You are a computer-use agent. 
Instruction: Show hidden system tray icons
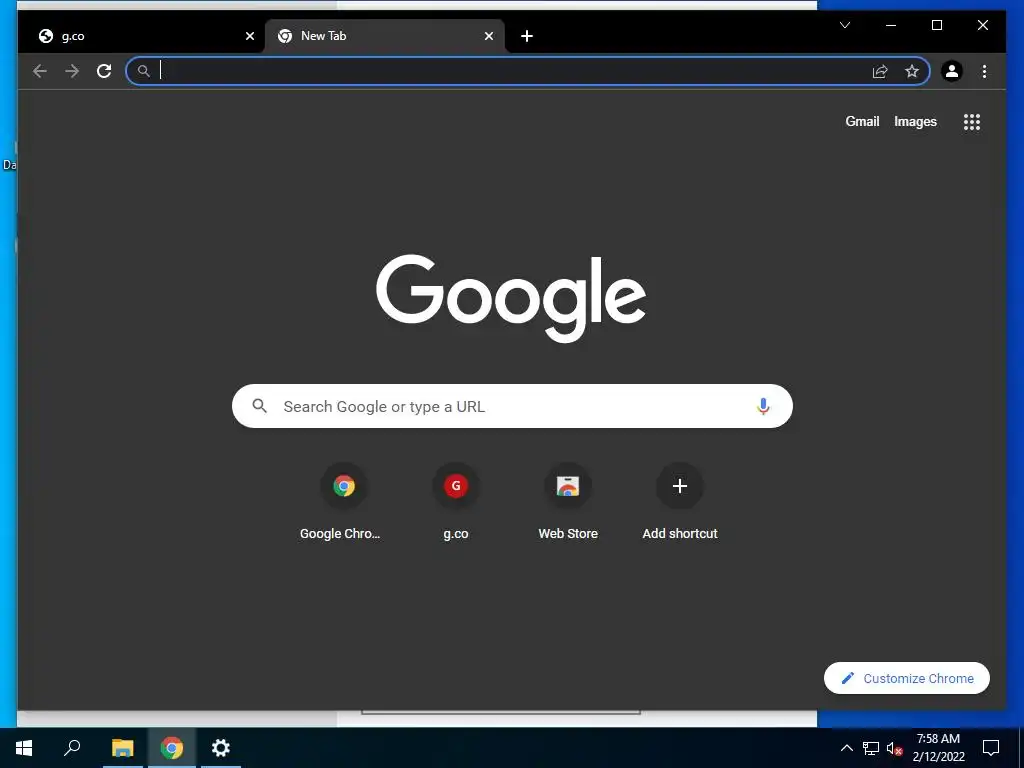click(846, 748)
